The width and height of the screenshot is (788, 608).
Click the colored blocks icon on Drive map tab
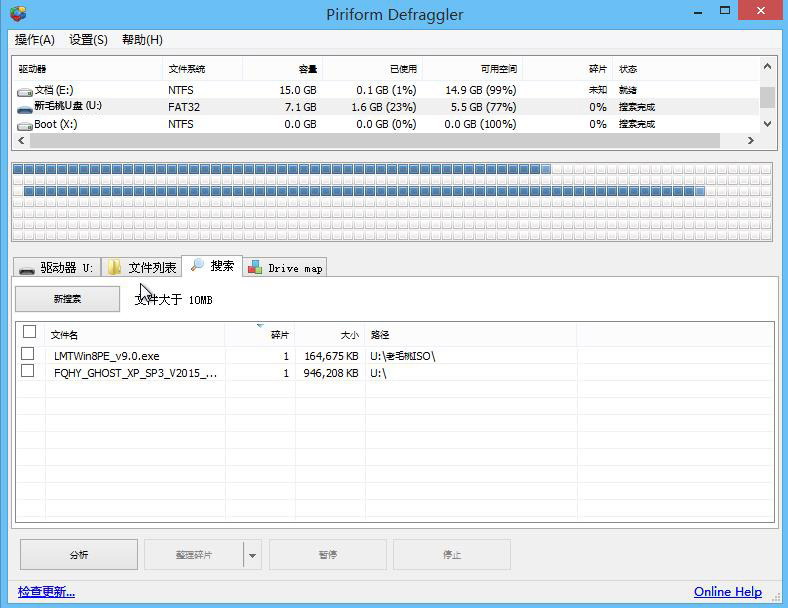(x=255, y=267)
